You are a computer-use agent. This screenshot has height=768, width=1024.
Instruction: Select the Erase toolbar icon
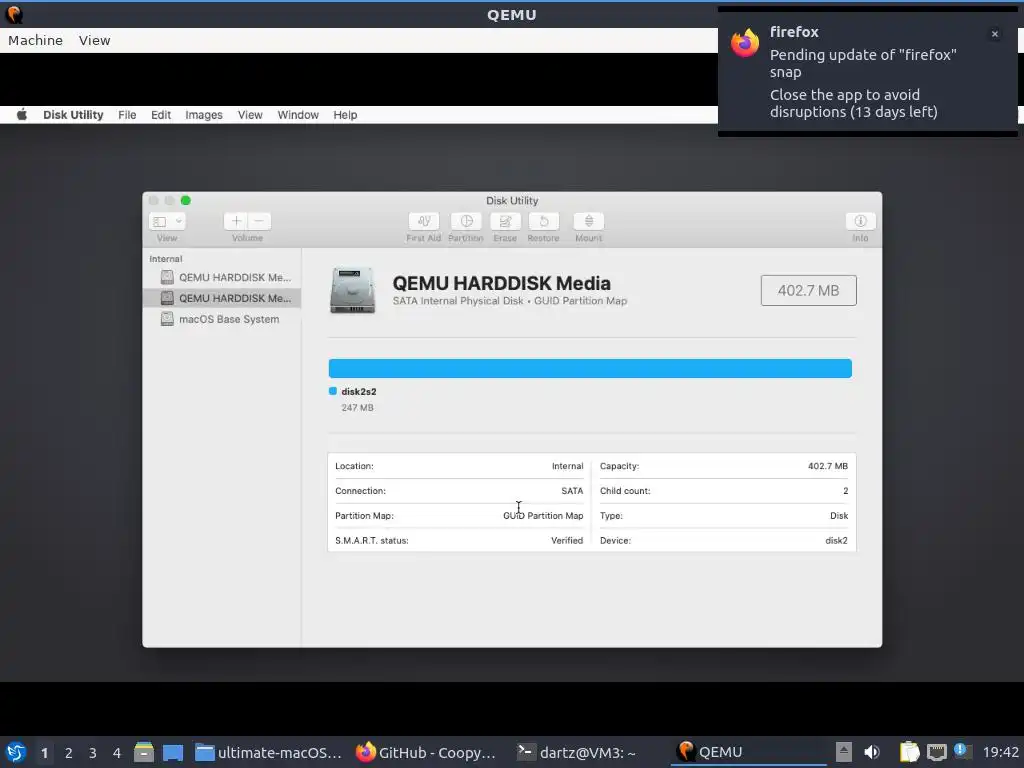coord(505,221)
